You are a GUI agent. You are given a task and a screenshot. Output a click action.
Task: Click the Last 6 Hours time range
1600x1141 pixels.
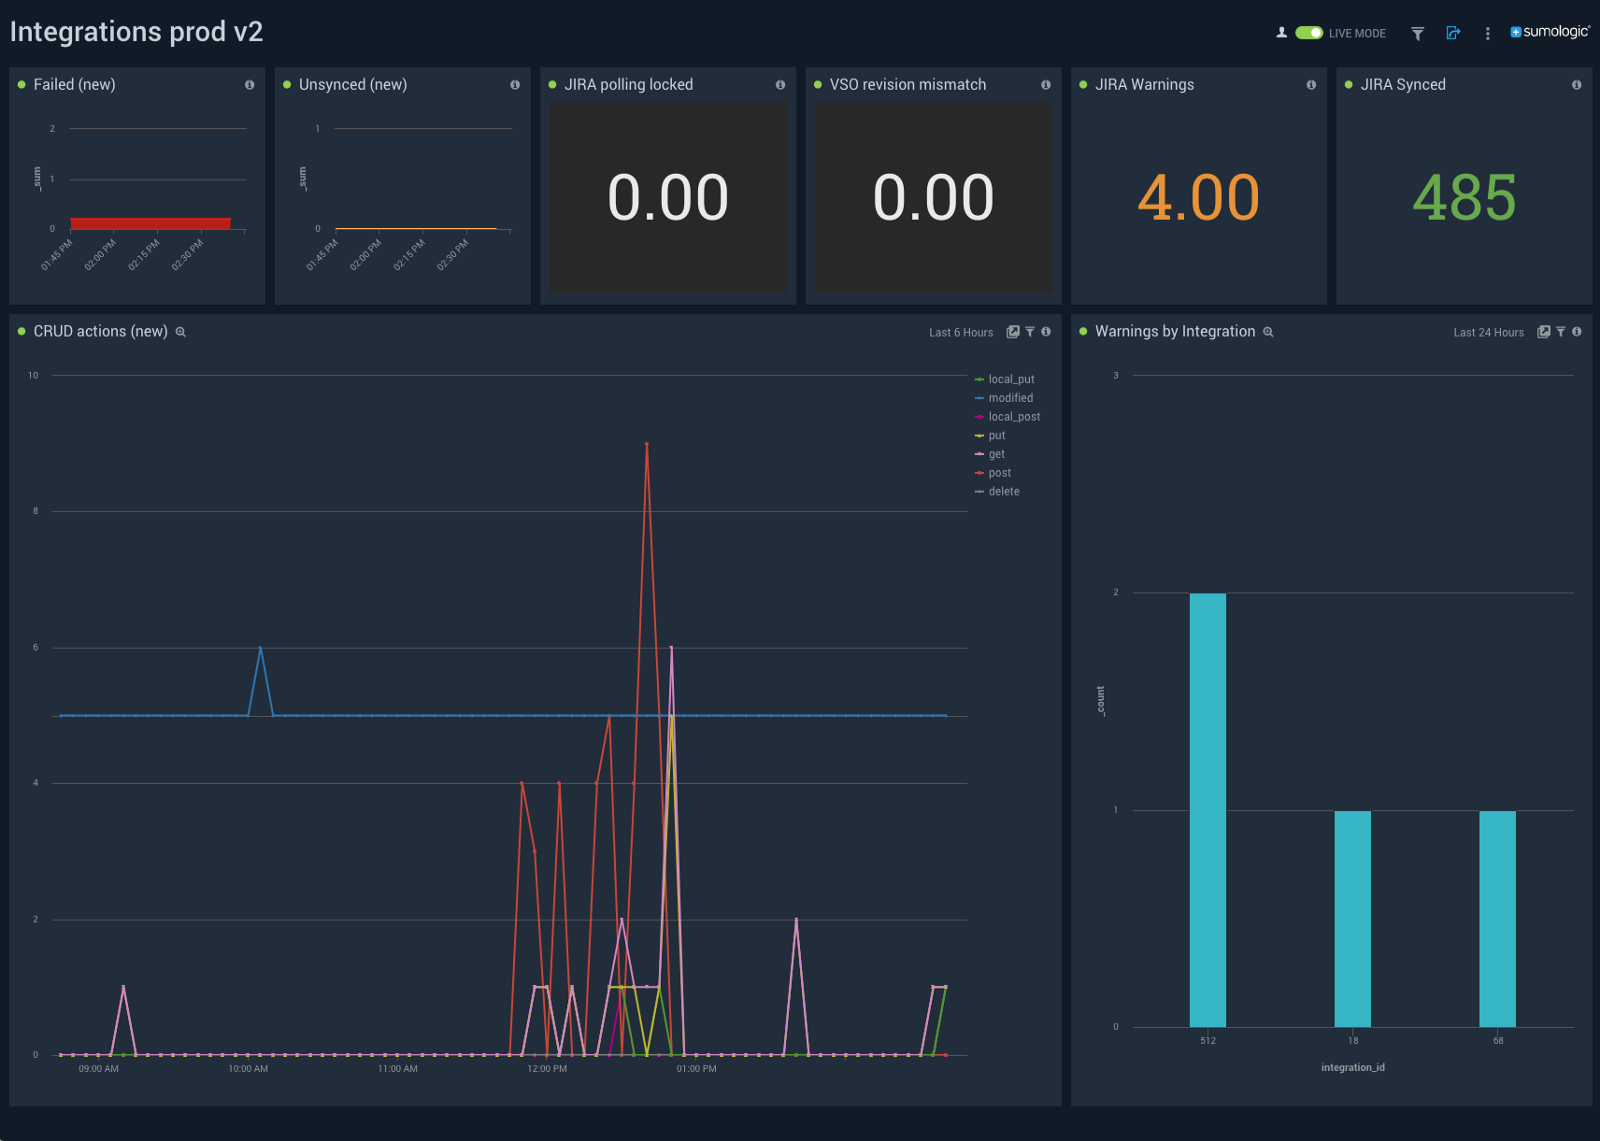coord(961,333)
